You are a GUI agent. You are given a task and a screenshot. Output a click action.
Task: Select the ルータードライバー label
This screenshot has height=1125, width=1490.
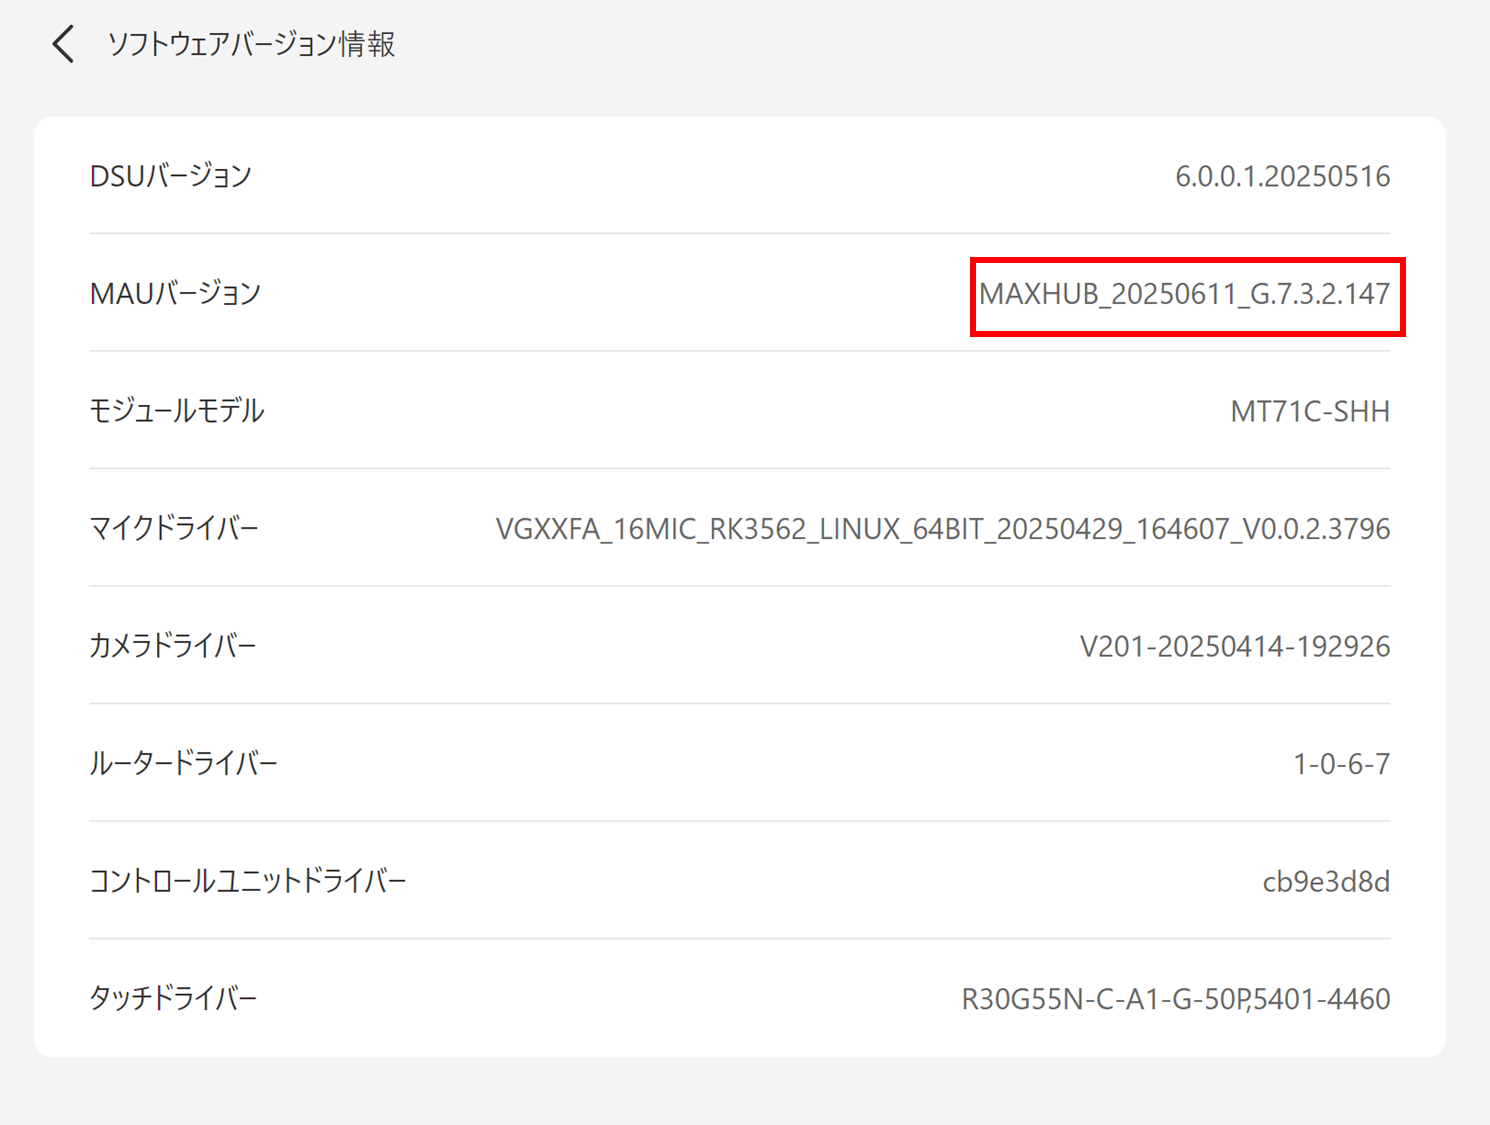tap(183, 764)
